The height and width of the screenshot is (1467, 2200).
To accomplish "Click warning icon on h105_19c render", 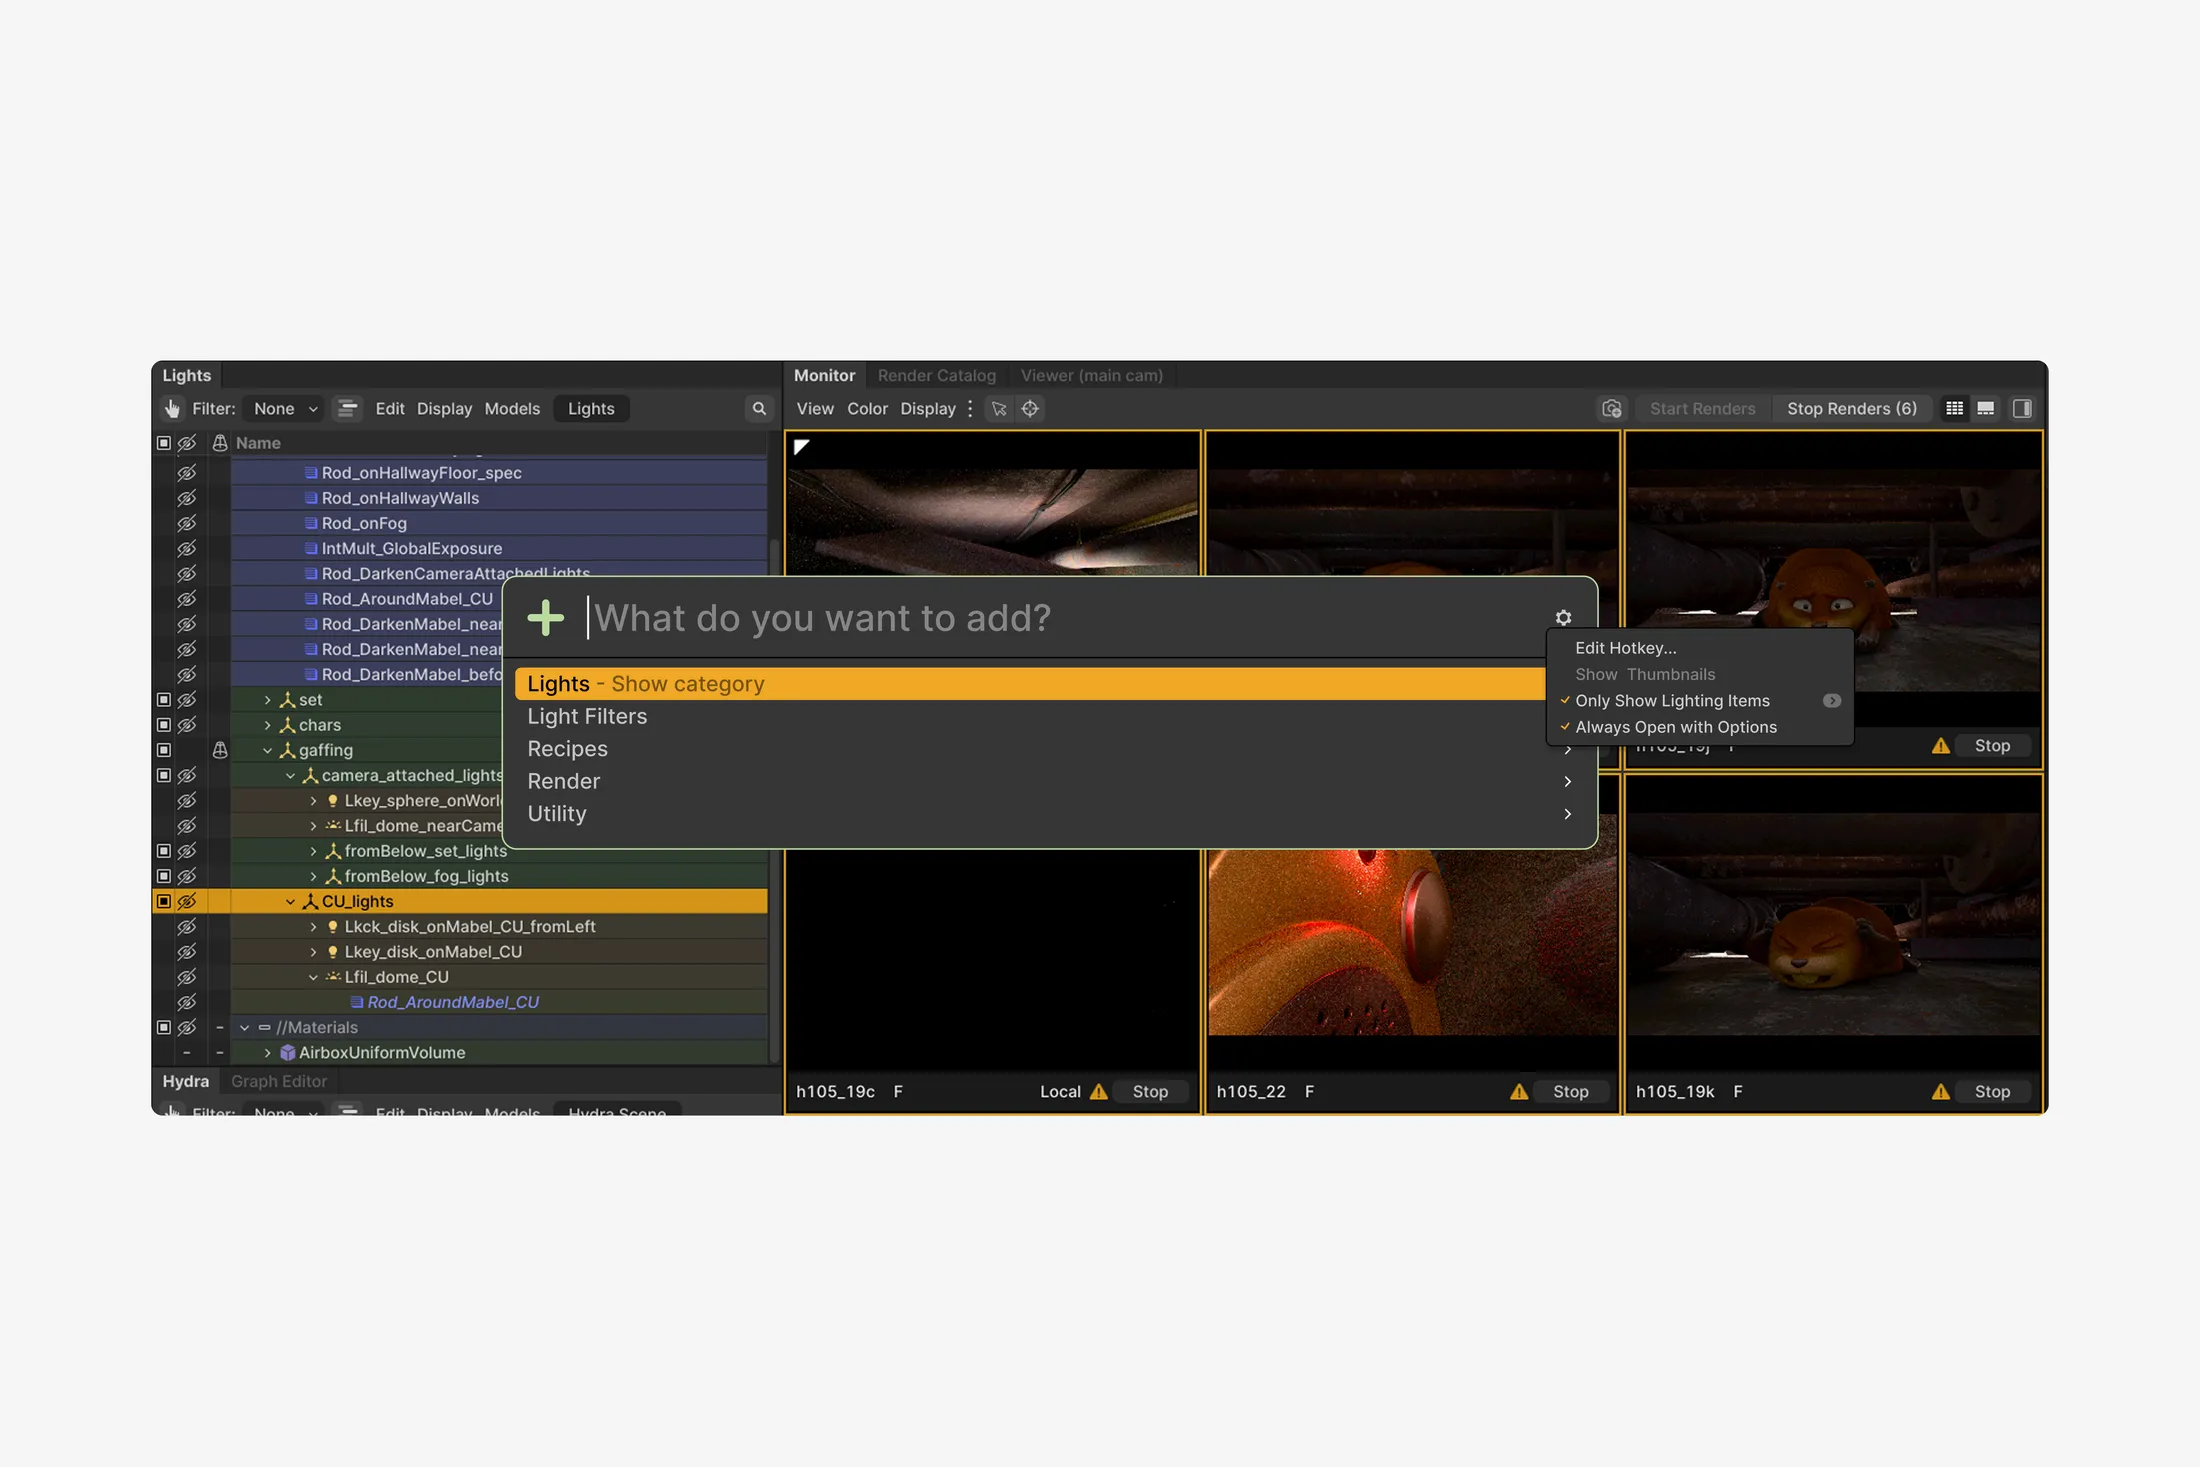I will (1099, 1091).
